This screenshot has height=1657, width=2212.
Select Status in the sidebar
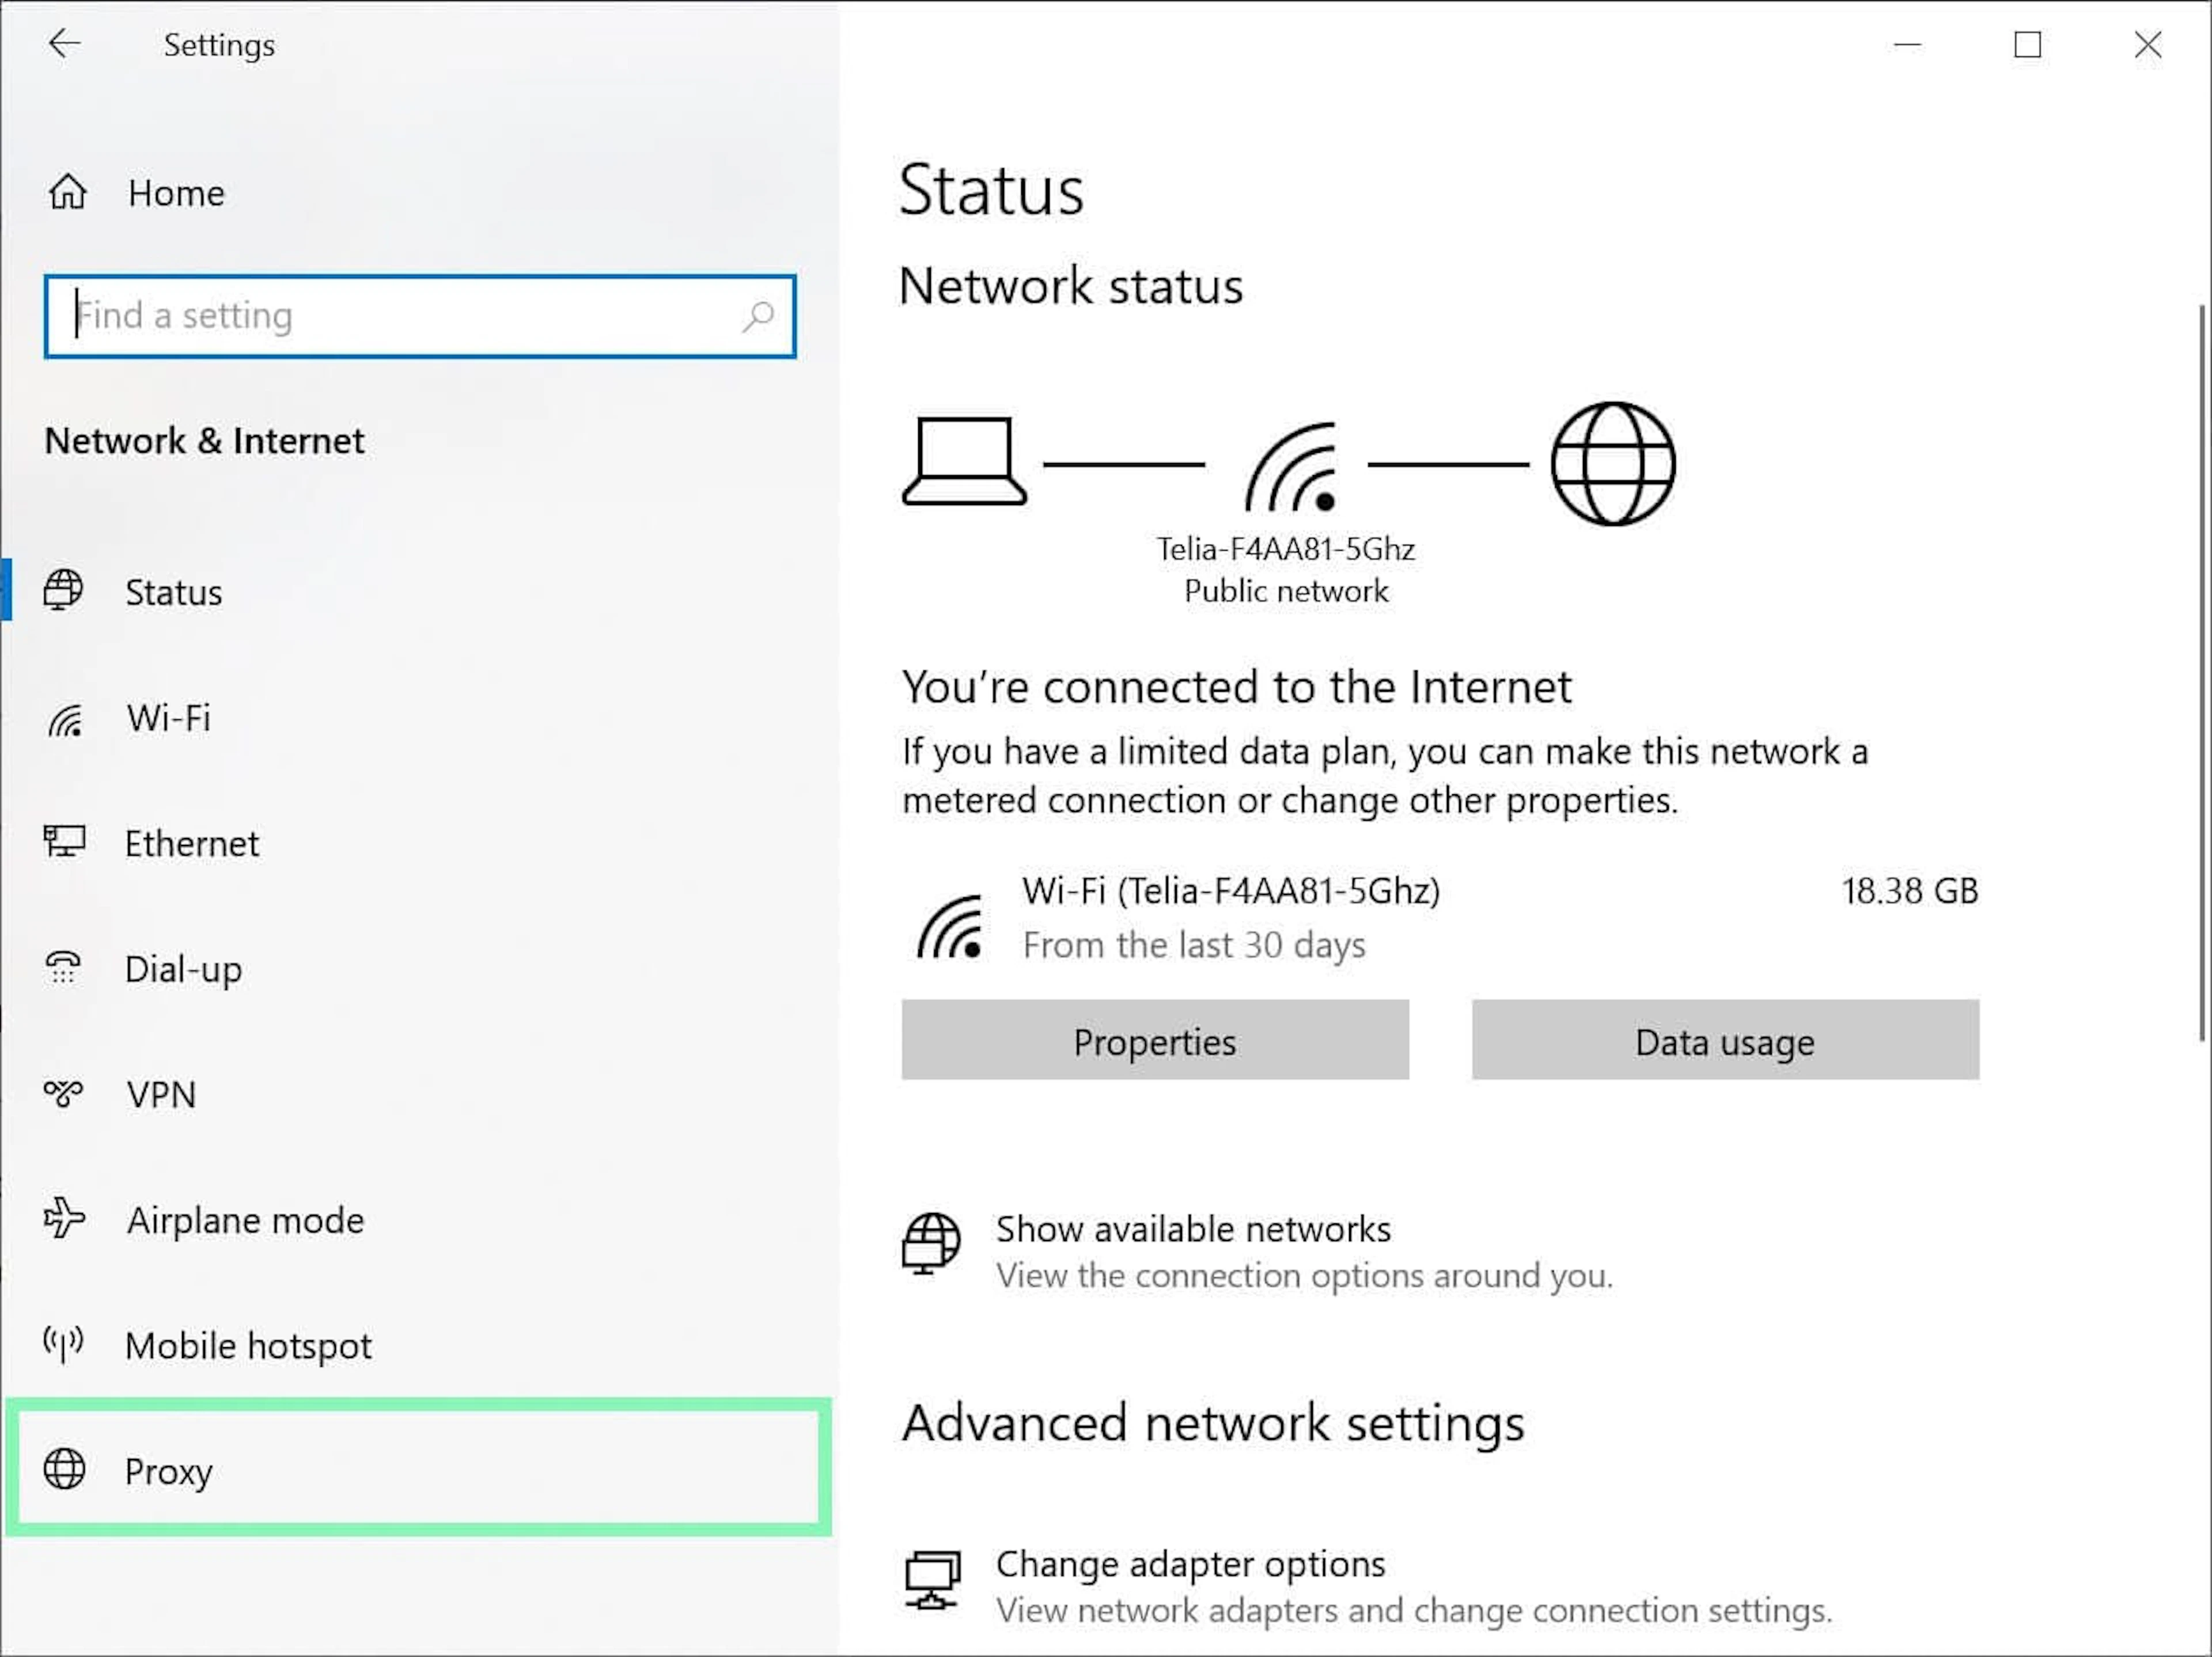pyautogui.click(x=420, y=591)
